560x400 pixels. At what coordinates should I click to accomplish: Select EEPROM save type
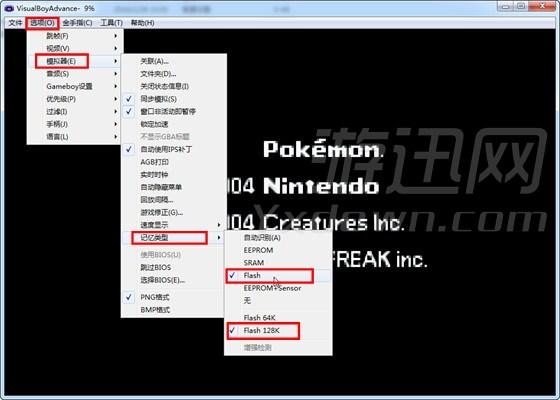tap(278, 250)
